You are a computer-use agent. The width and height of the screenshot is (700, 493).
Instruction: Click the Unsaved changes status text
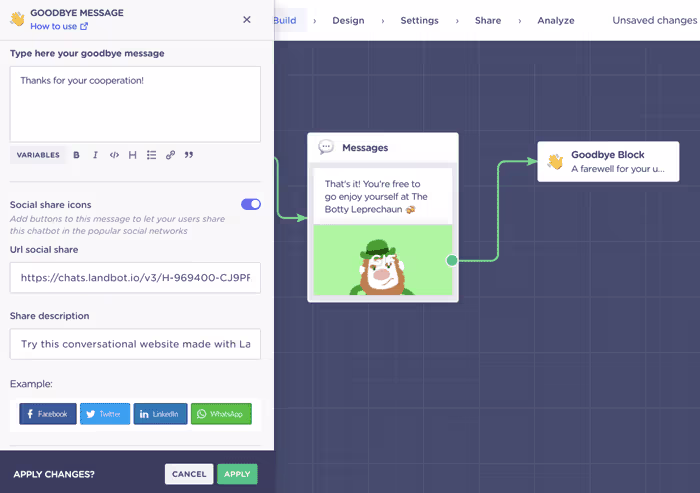(x=654, y=21)
